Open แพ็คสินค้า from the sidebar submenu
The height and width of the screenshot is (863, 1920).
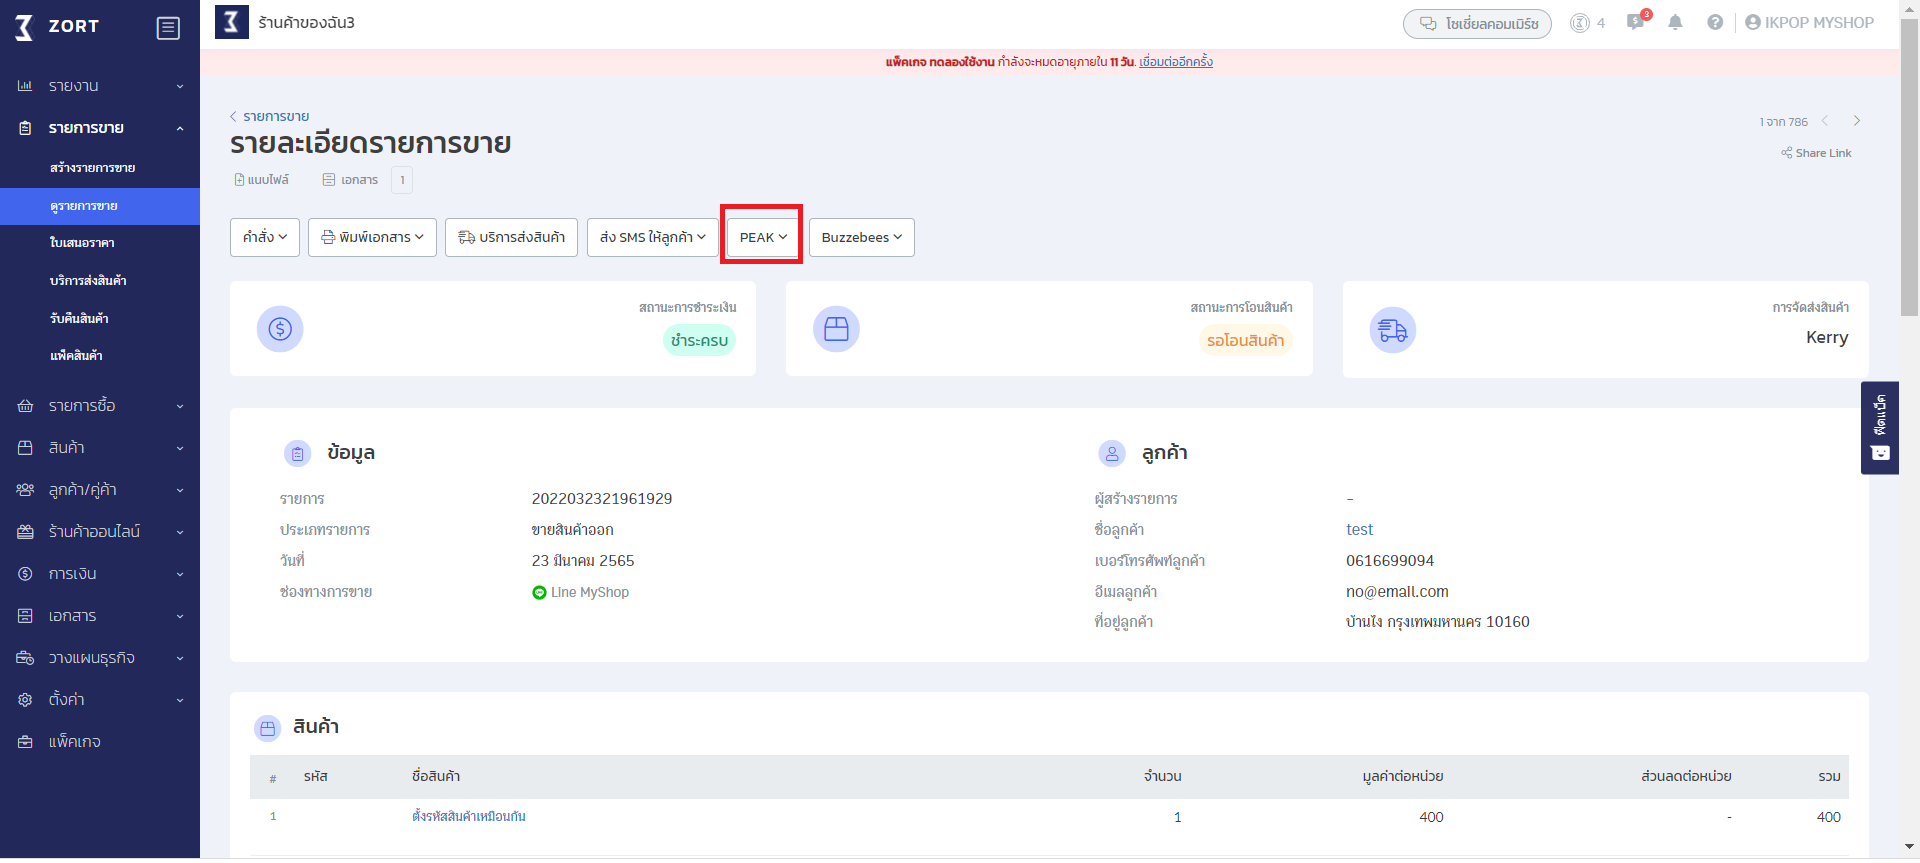pyautogui.click(x=76, y=356)
